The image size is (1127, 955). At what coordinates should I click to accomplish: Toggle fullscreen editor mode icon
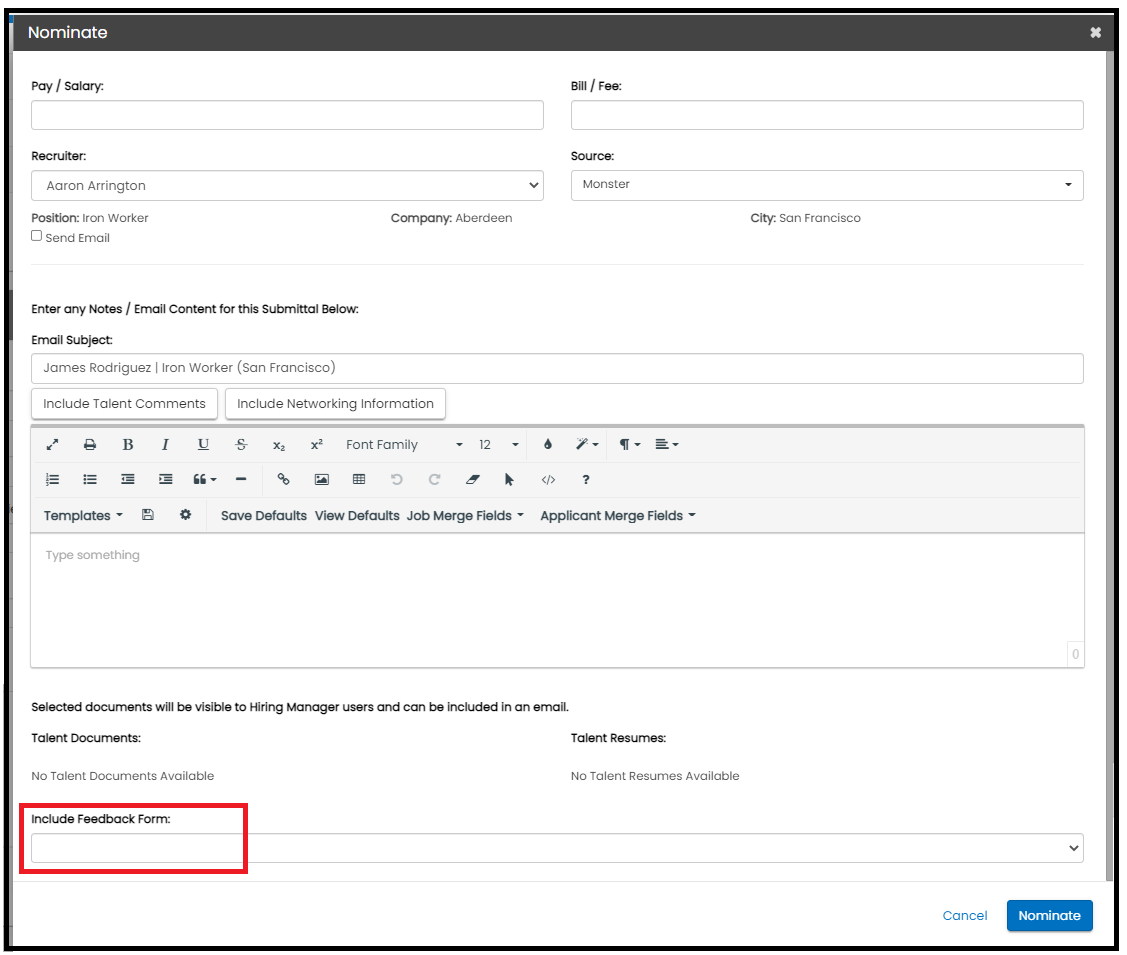[52, 445]
